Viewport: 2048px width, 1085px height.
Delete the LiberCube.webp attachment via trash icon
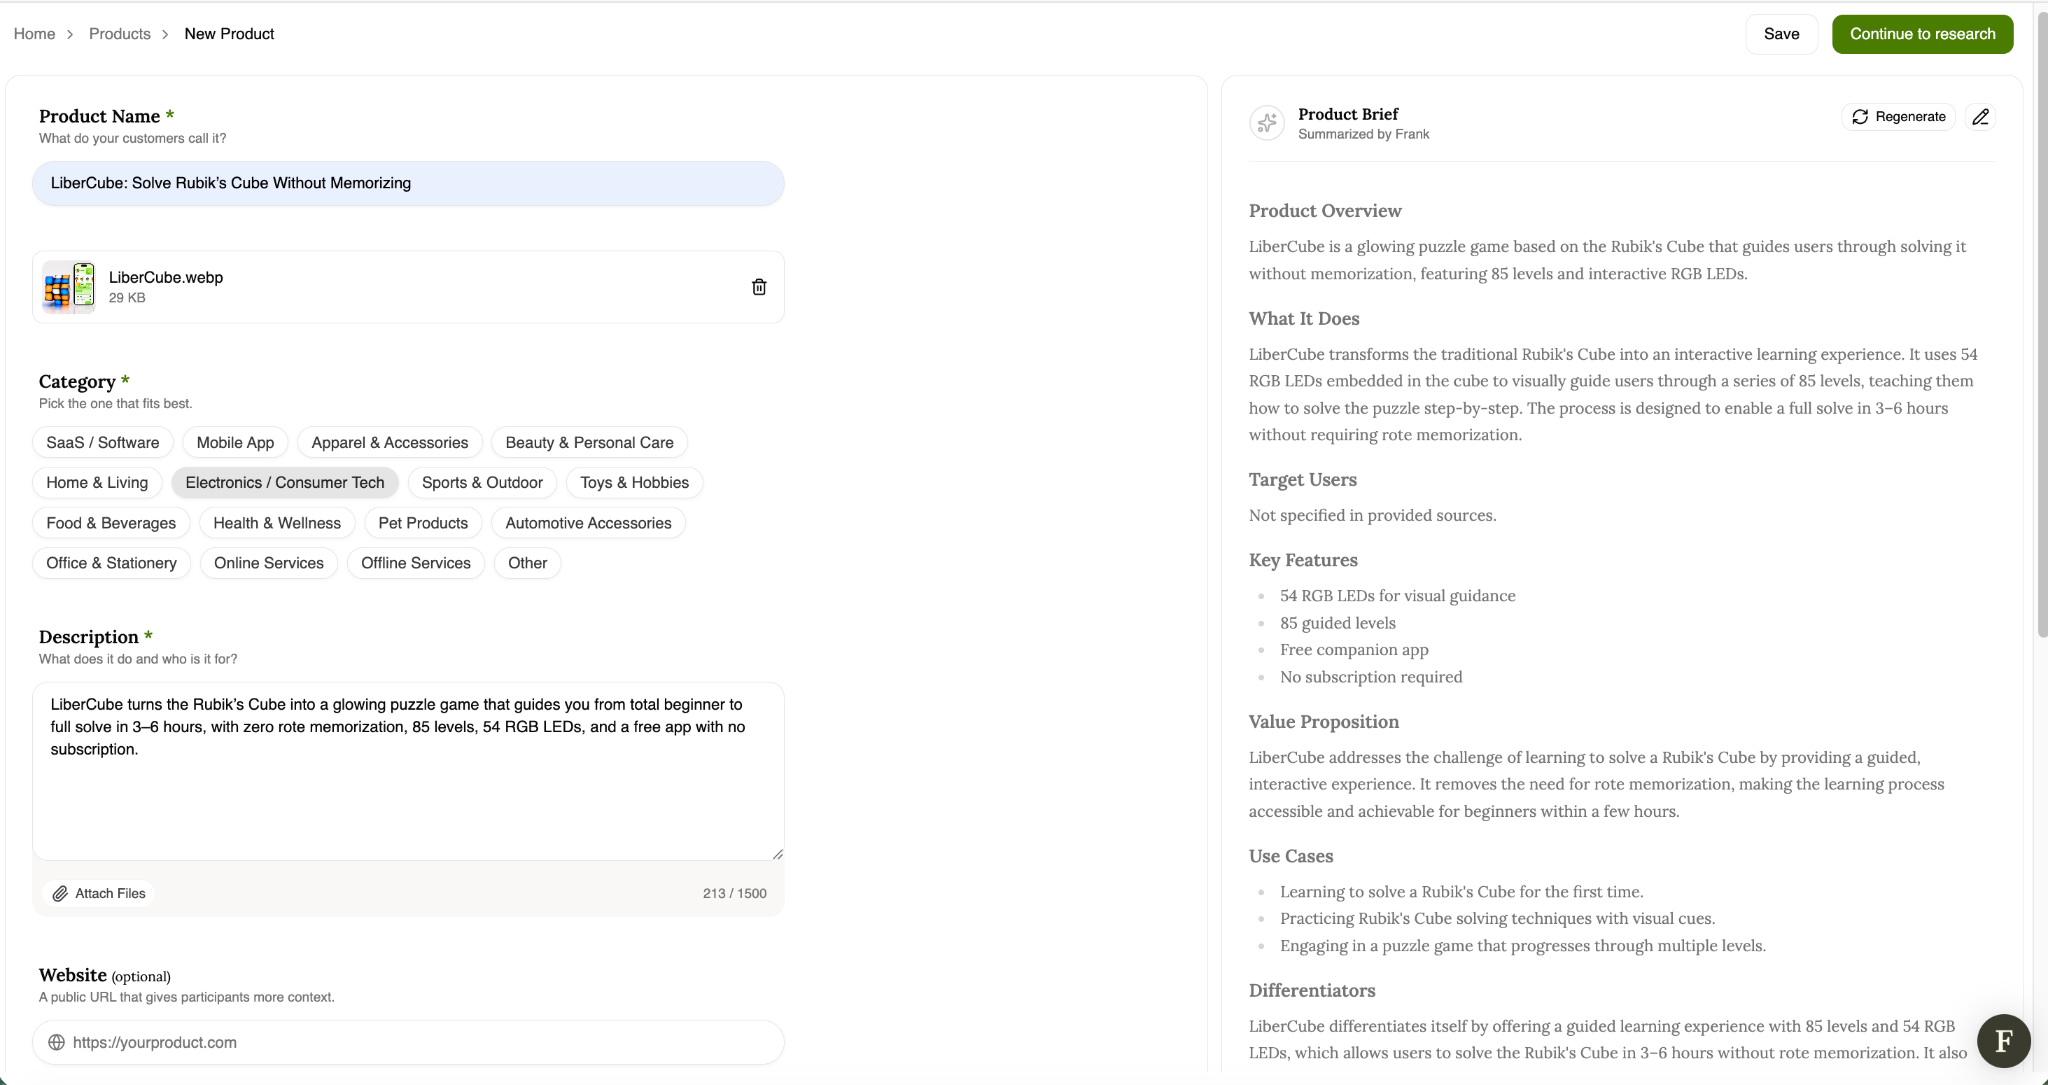pyautogui.click(x=759, y=287)
